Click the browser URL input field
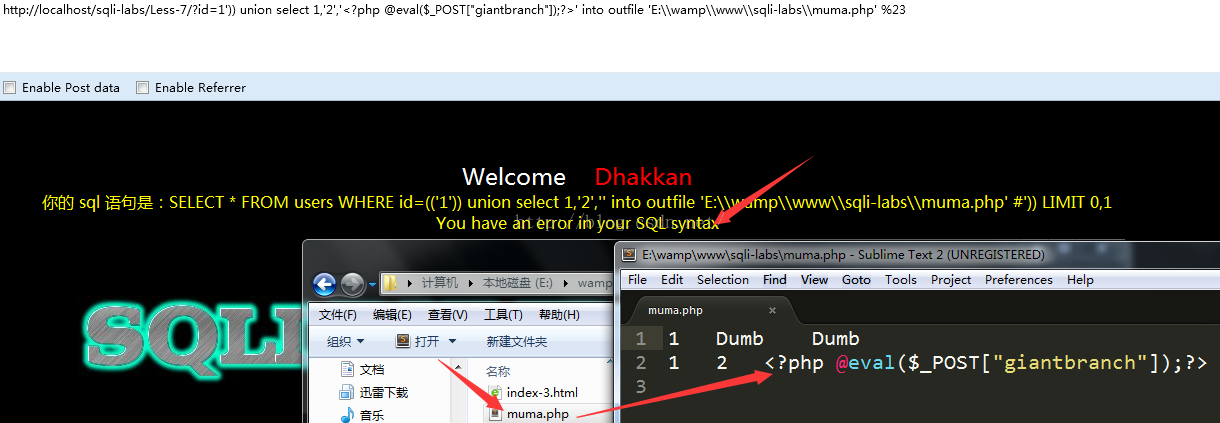This screenshot has width=1220, height=423. (610, 10)
